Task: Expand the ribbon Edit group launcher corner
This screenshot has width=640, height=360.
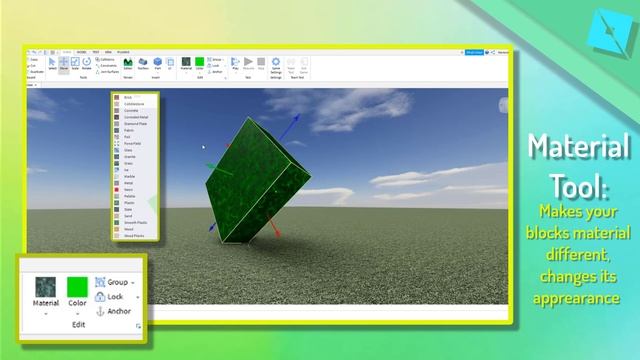Action: point(225,78)
